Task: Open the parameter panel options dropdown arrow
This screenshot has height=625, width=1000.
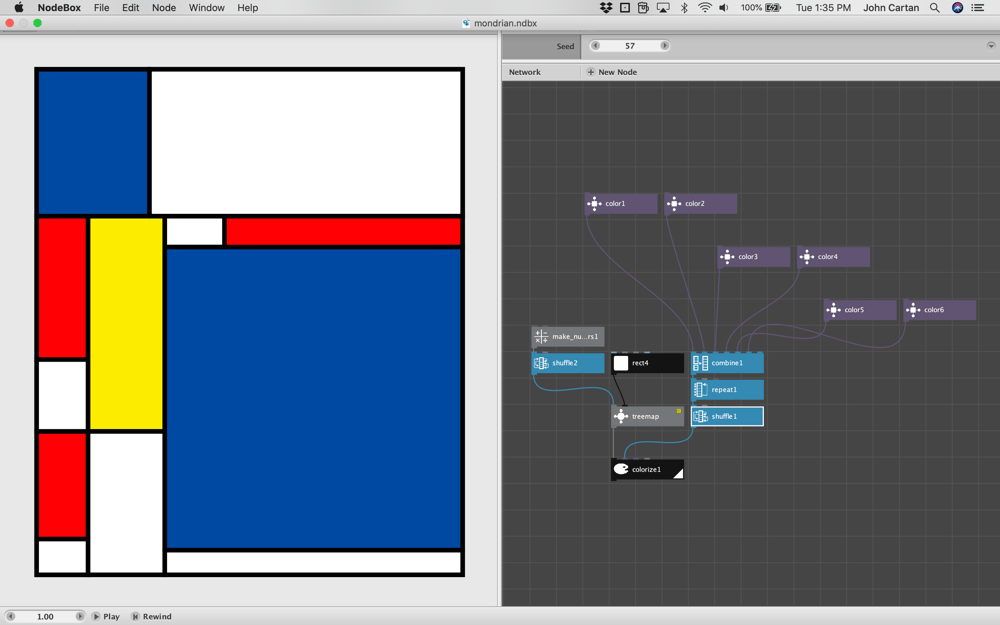Action: (x=990, y=45)
